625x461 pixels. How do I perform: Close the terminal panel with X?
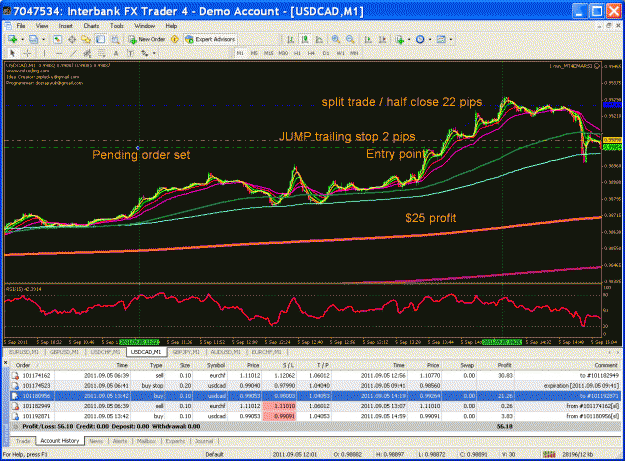6,362
